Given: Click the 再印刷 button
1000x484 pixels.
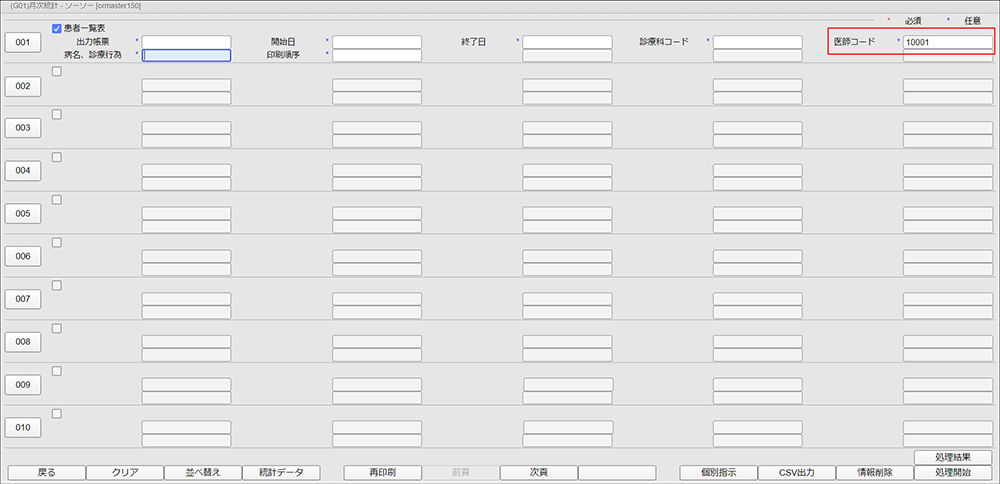Looking at the screenshot, I should [x=382, y=472].
